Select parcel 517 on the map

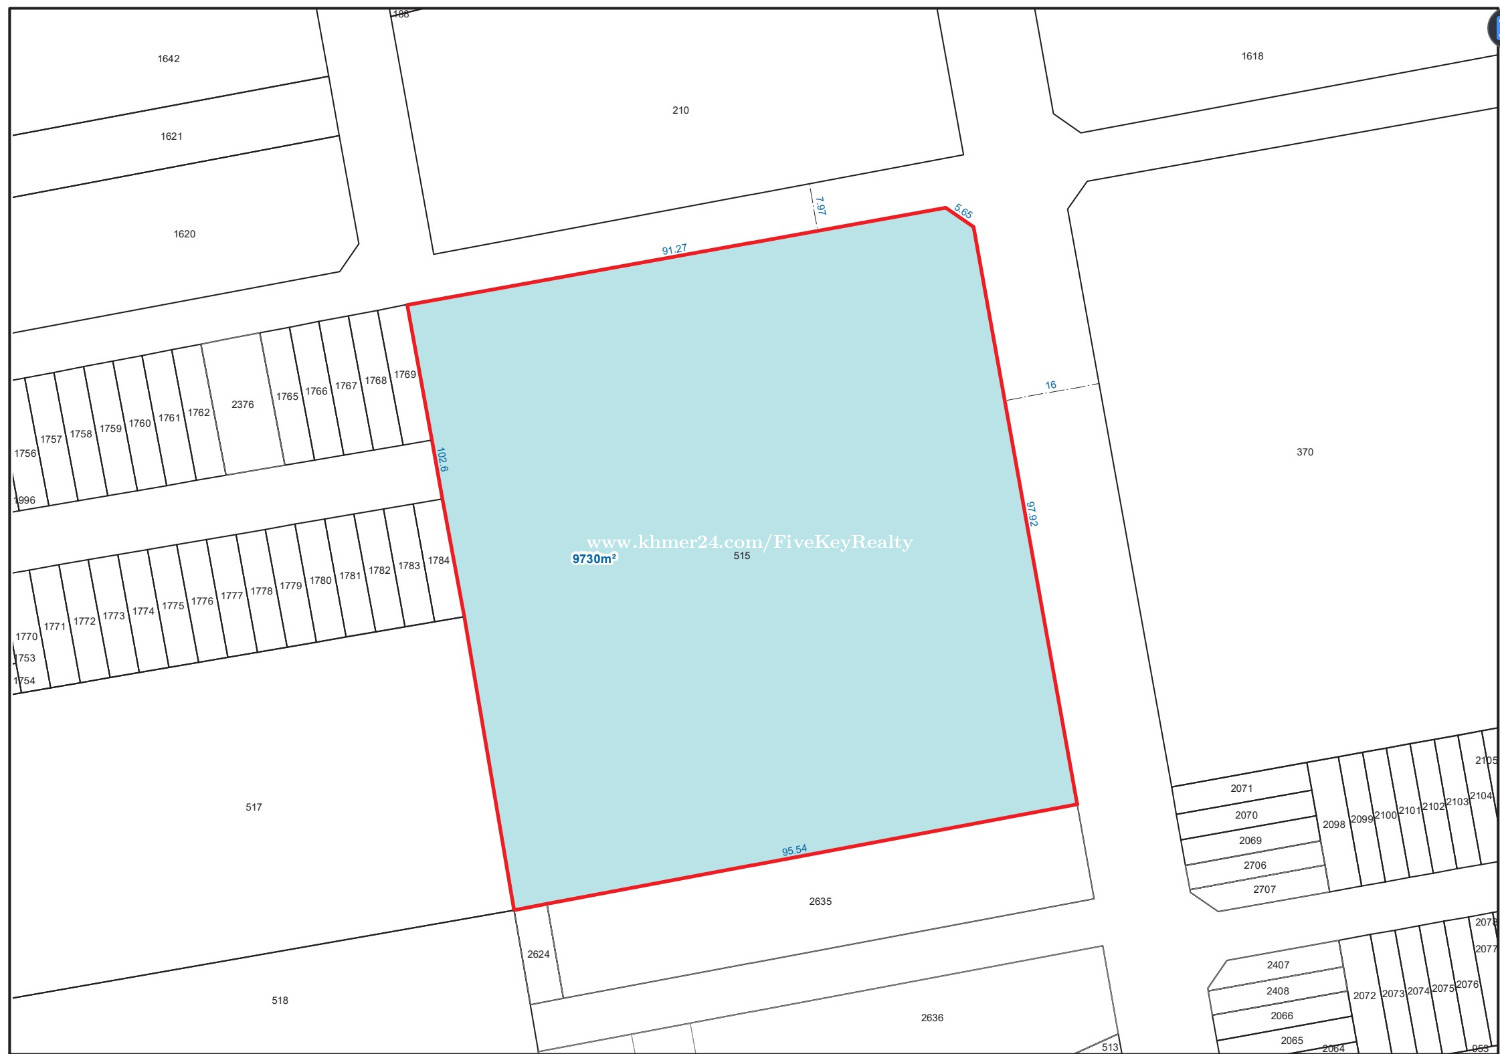point(254,807)
